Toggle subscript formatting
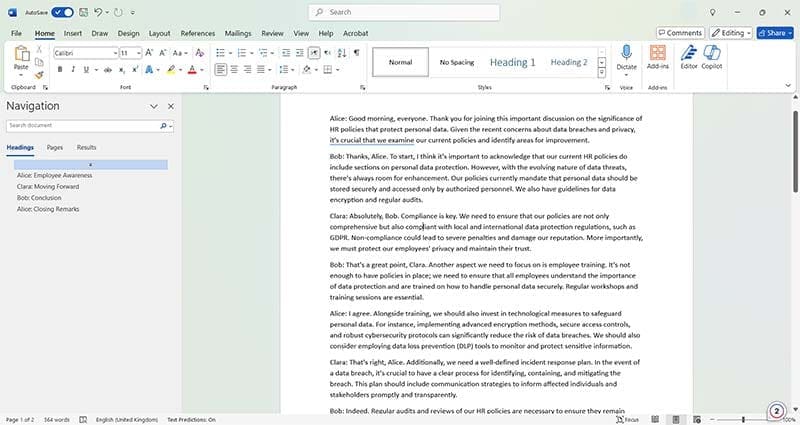Screen dimensions: 800x425 click(x=121, y=69)
